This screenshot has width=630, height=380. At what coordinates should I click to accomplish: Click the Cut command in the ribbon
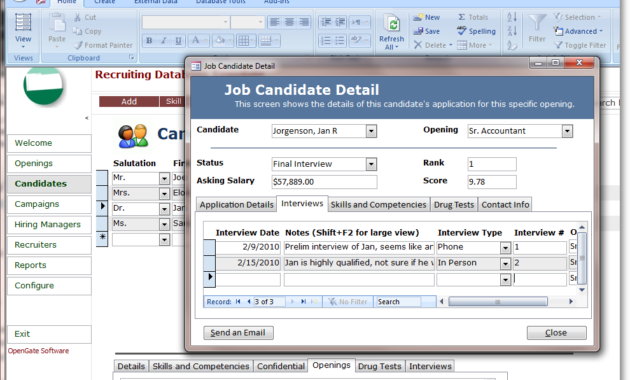pos(85,17)
